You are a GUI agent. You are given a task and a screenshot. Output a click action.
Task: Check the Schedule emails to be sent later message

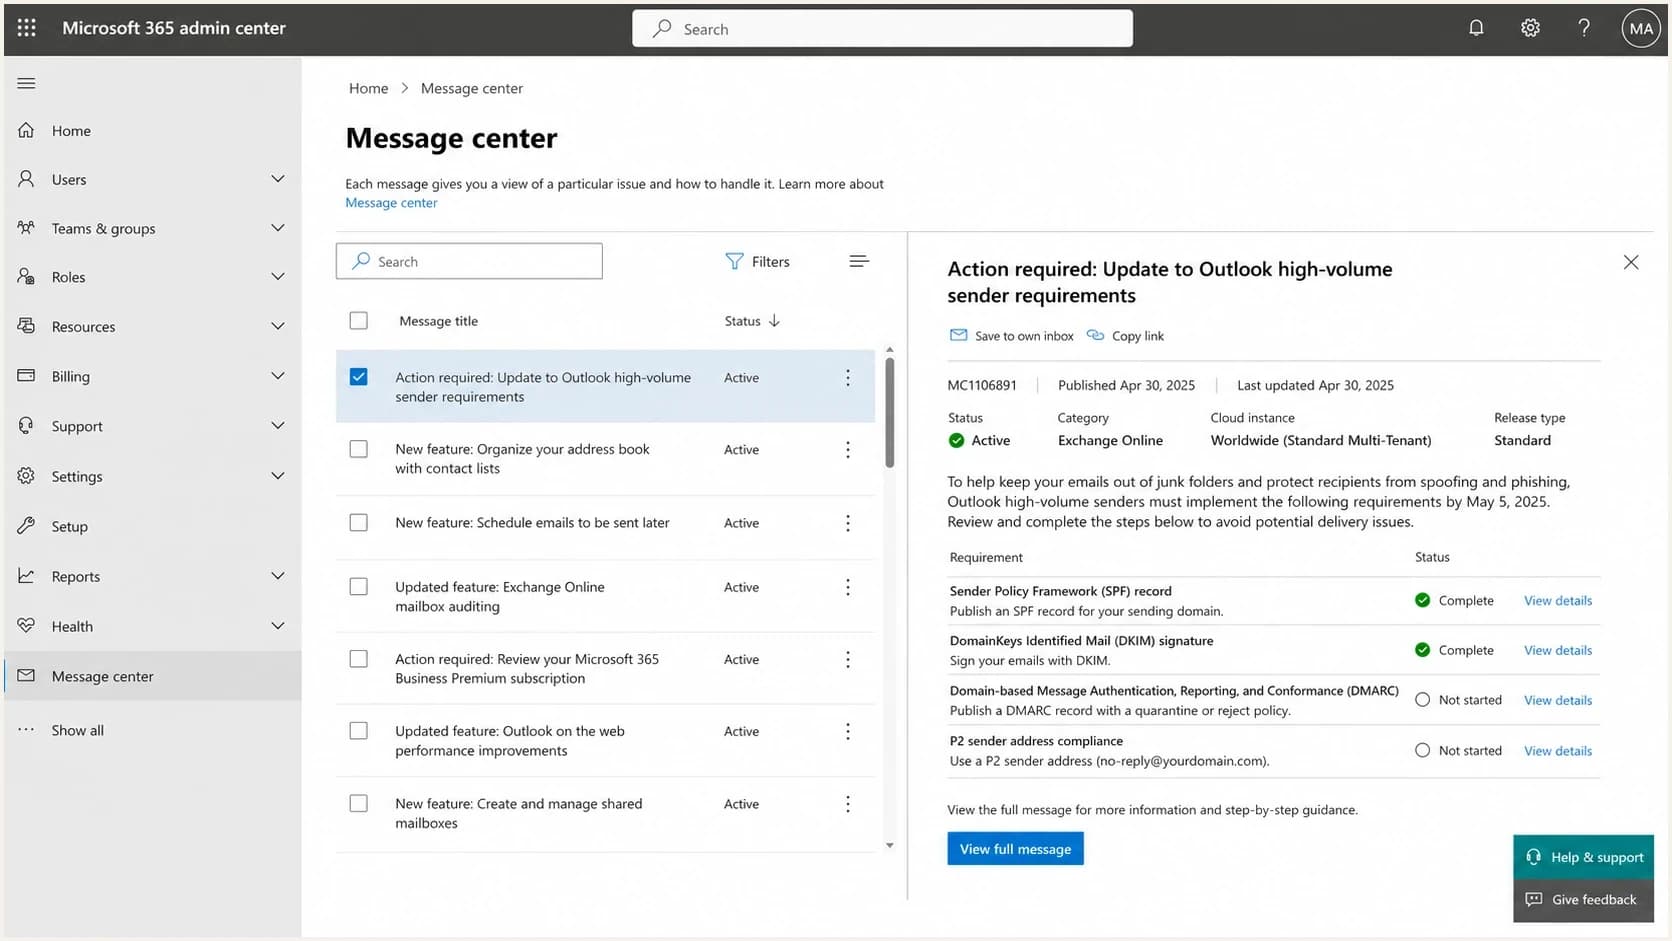(x=358, y=522)
